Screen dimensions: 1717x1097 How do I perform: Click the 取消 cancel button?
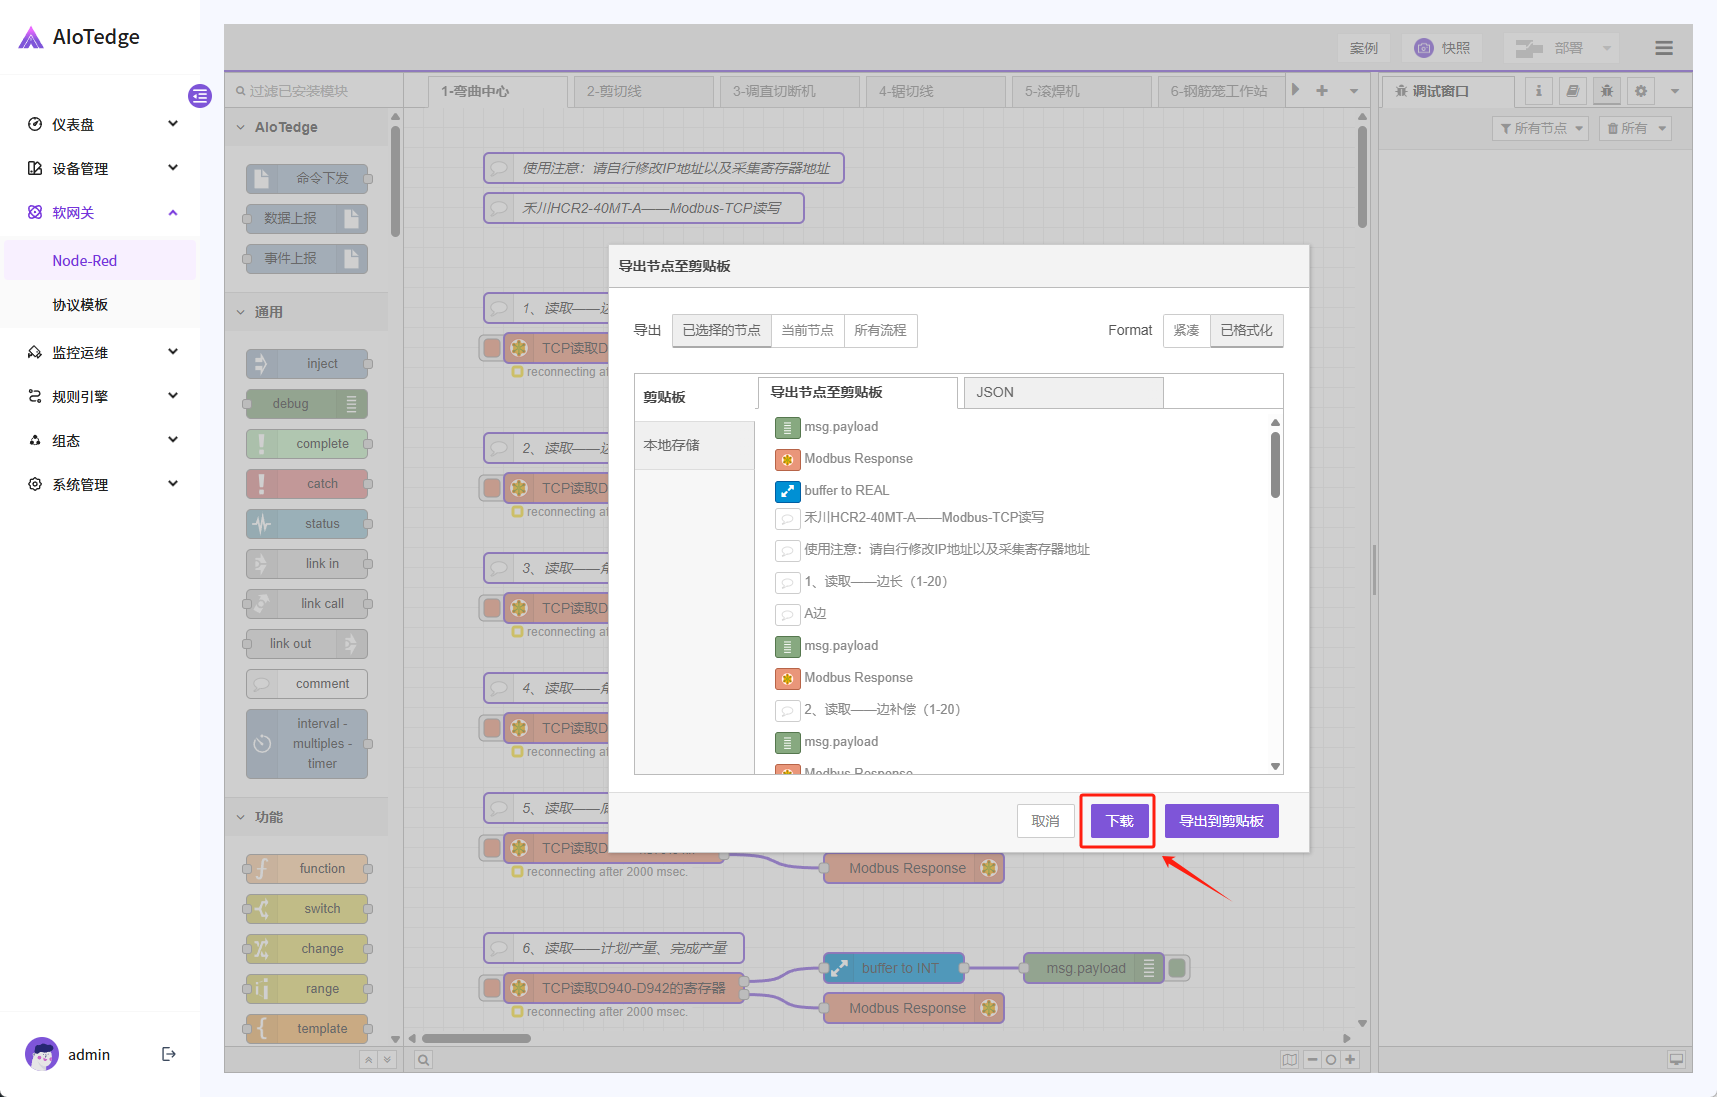[1045, 821]
